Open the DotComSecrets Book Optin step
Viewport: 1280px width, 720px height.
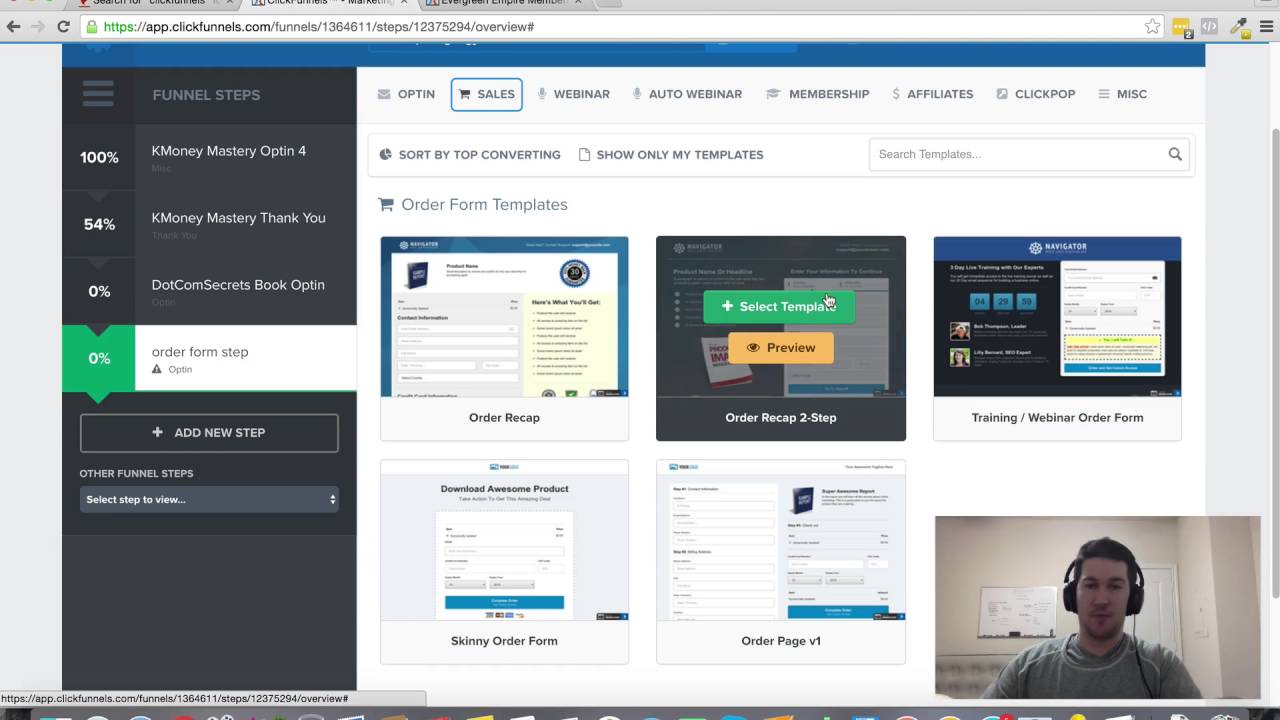click(238, 285)
